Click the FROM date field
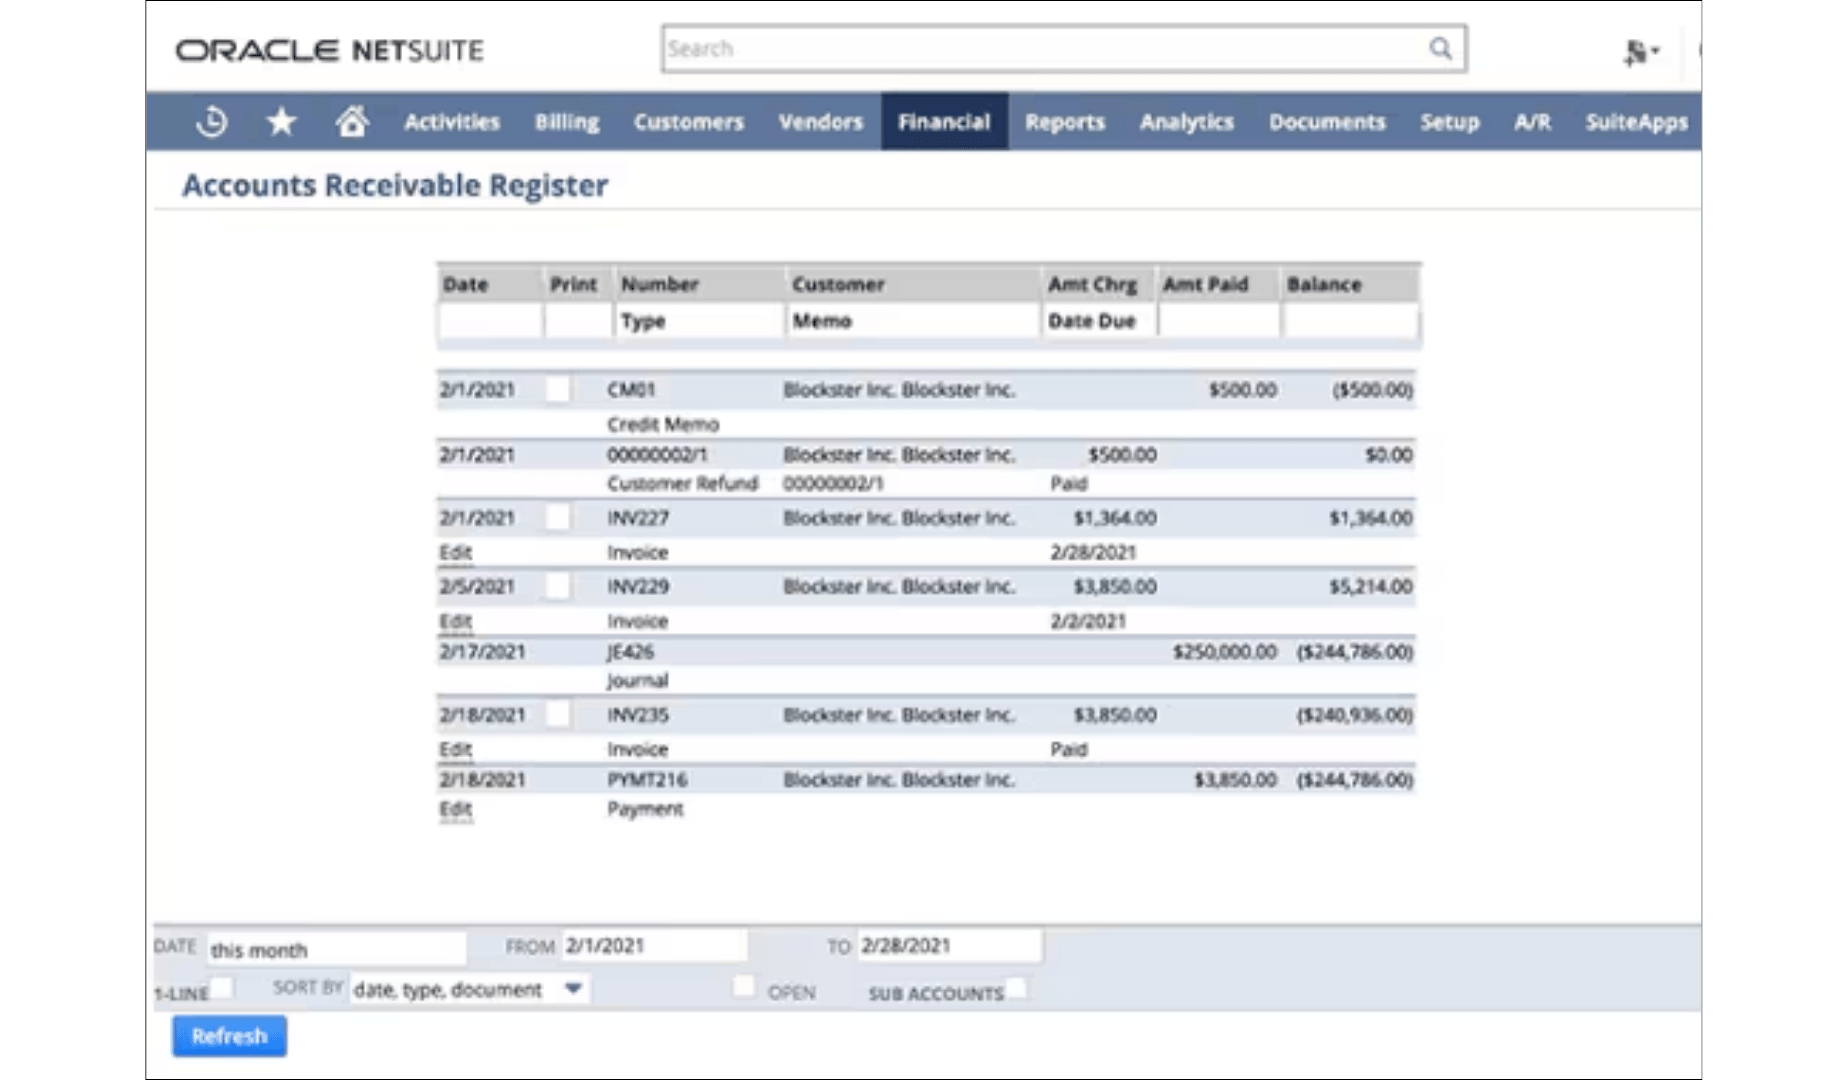Viewport: 1848px width, 1080px height. pyautogui.click(x=655, y=946)
